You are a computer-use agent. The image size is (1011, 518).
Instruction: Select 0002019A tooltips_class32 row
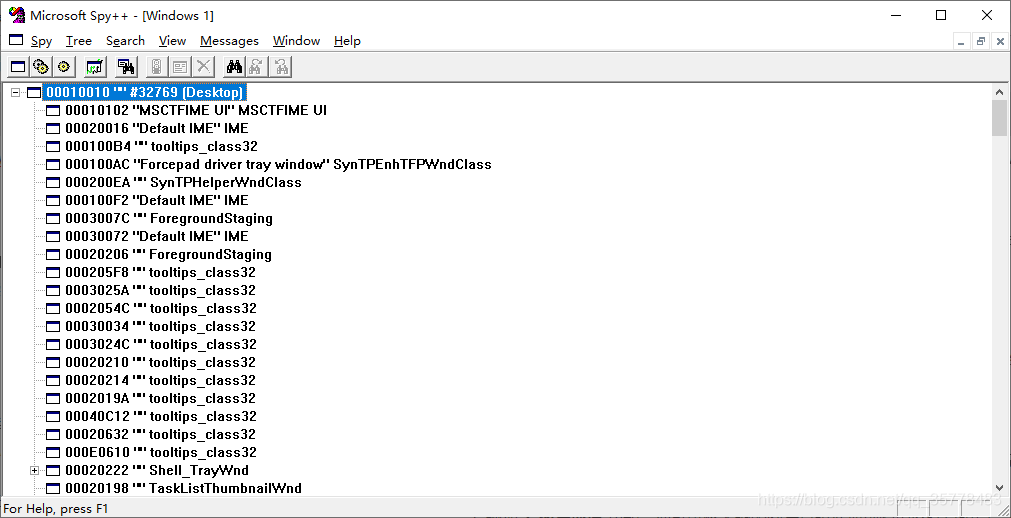(160, 399)
